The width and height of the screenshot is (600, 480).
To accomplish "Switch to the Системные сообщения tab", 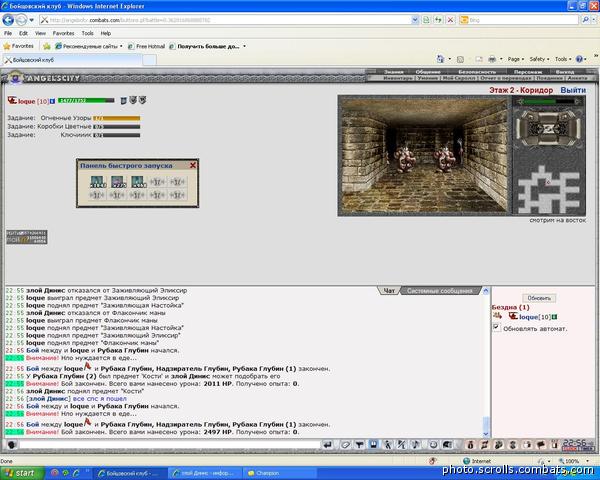I will (x=439, y=291).
